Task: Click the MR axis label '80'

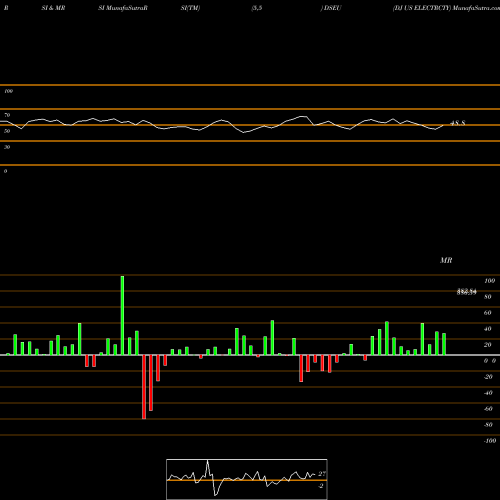Action: point(488,297)
